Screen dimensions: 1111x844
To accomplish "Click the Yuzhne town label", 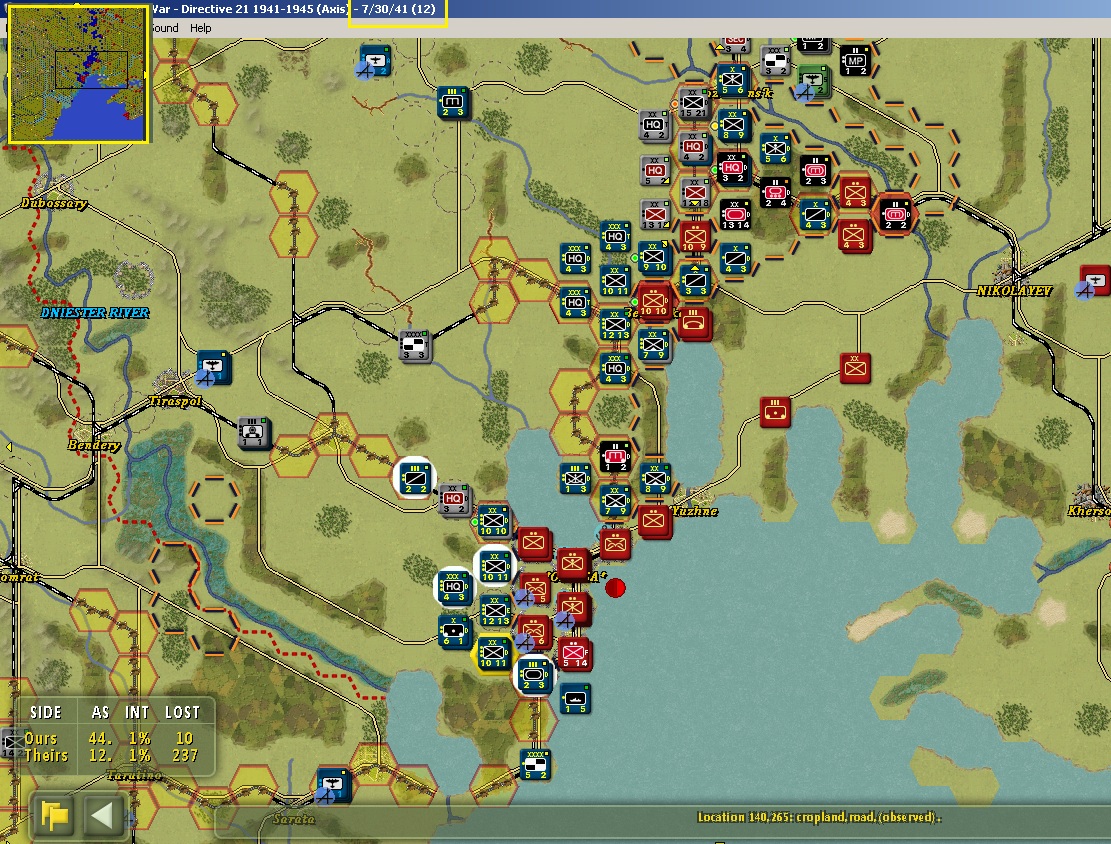I will 694,511.
